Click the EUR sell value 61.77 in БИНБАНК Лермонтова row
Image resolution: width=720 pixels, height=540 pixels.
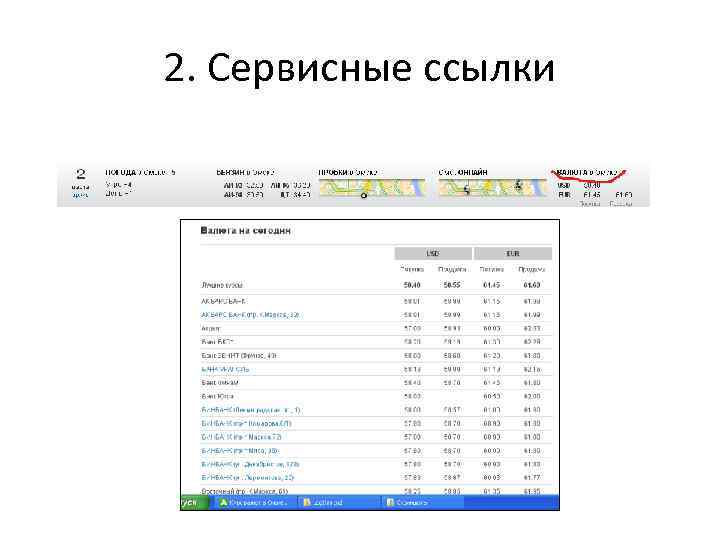click(532, 478)
